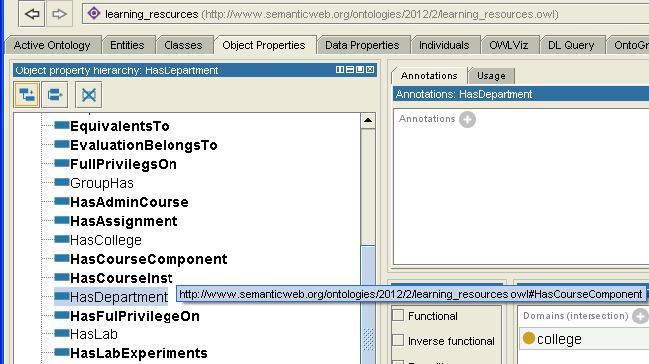This screenshot has width=649, height=364.
Task: Add annotation with plus icon
Action: (467, 120)
